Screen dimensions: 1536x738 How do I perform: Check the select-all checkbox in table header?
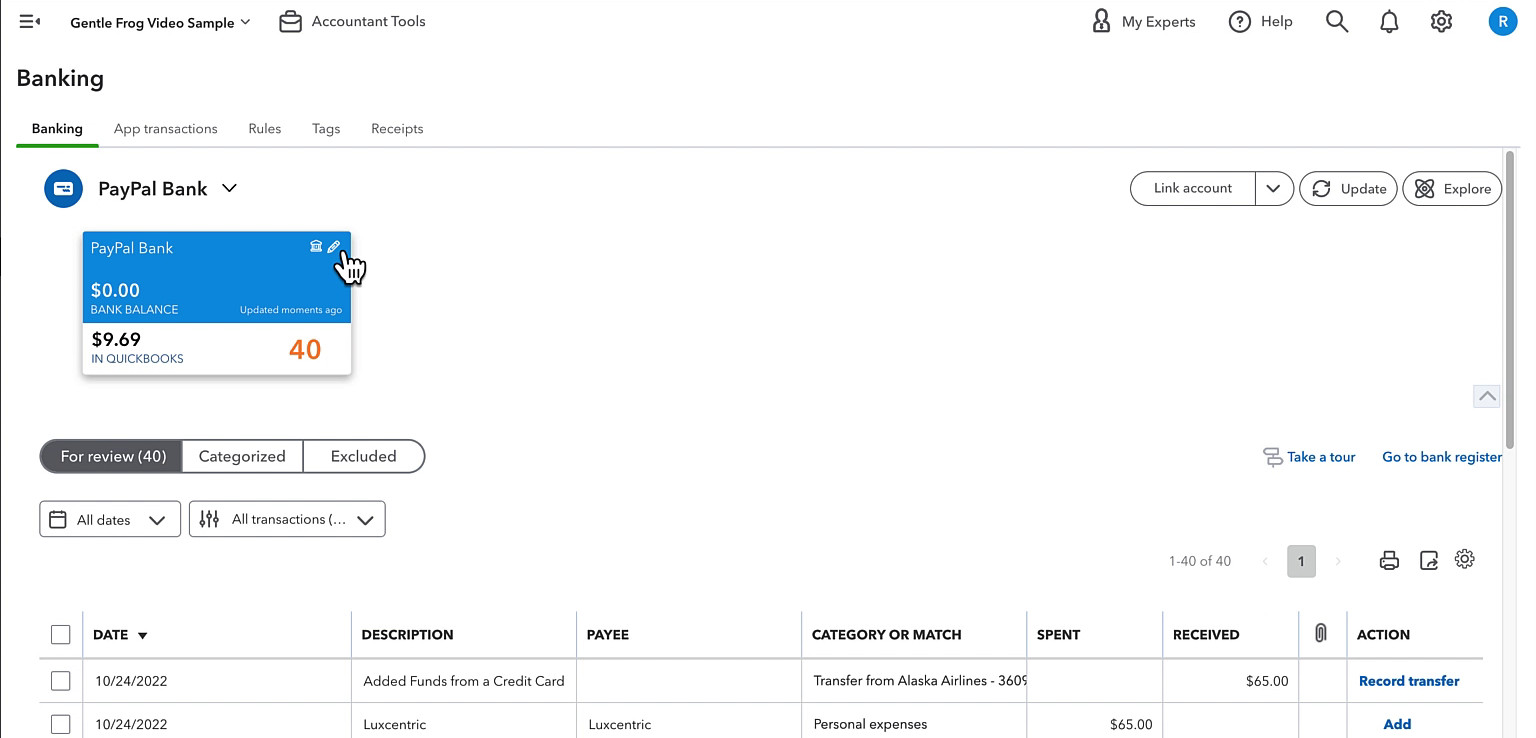[61, 634]
